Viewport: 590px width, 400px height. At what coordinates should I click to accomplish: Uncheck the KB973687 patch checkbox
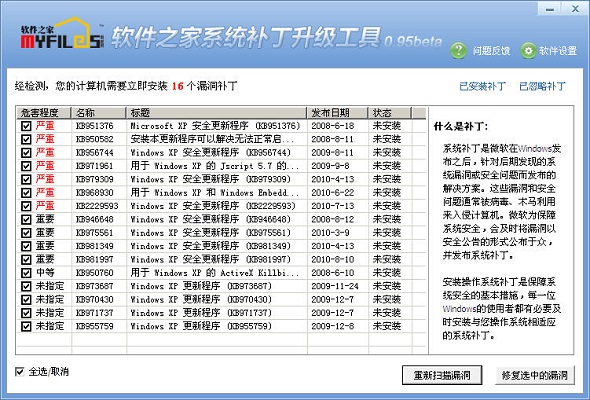(26, 286)
